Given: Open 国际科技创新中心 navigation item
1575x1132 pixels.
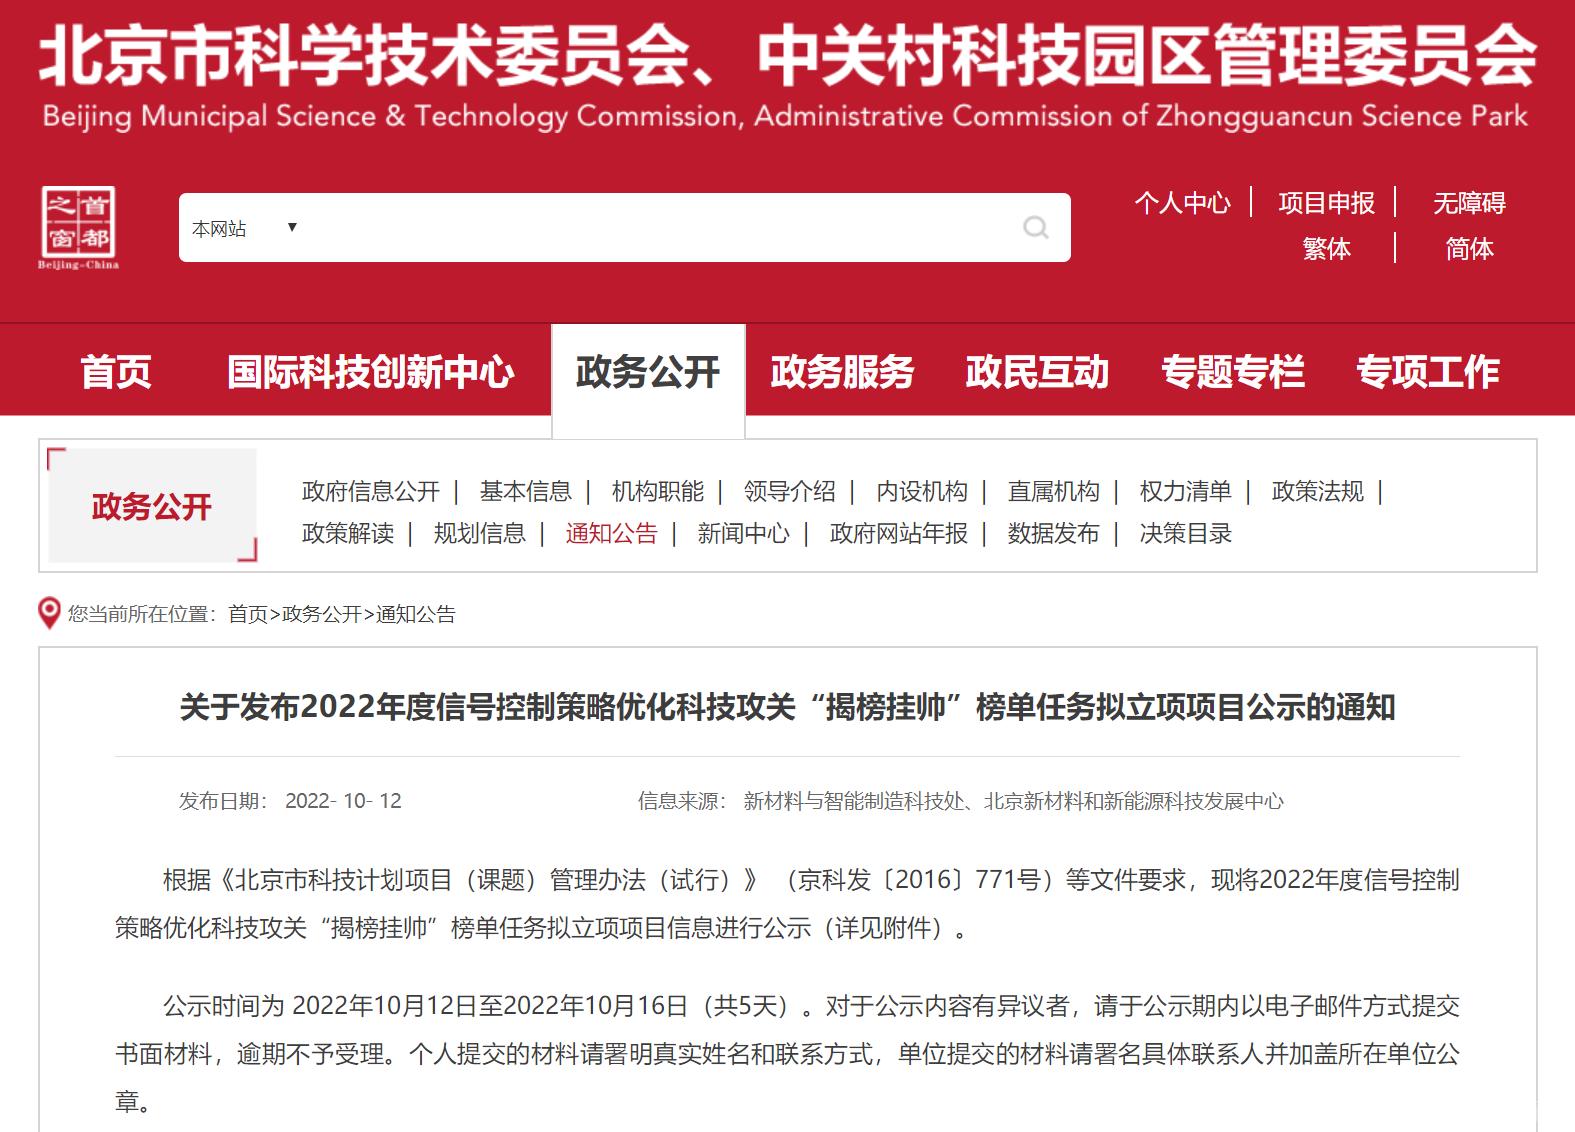Looking at the screenshot, I should pyautogui.click(x=370, y=371).
